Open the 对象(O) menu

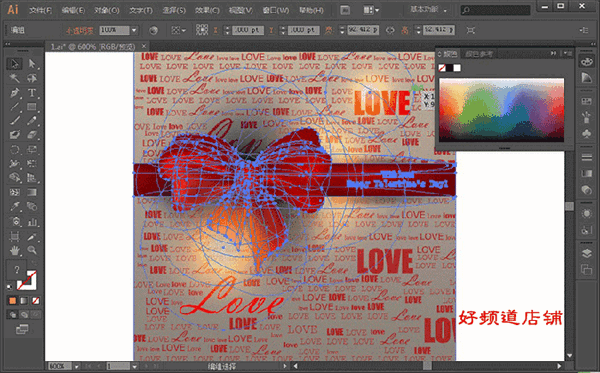[106, 10]
